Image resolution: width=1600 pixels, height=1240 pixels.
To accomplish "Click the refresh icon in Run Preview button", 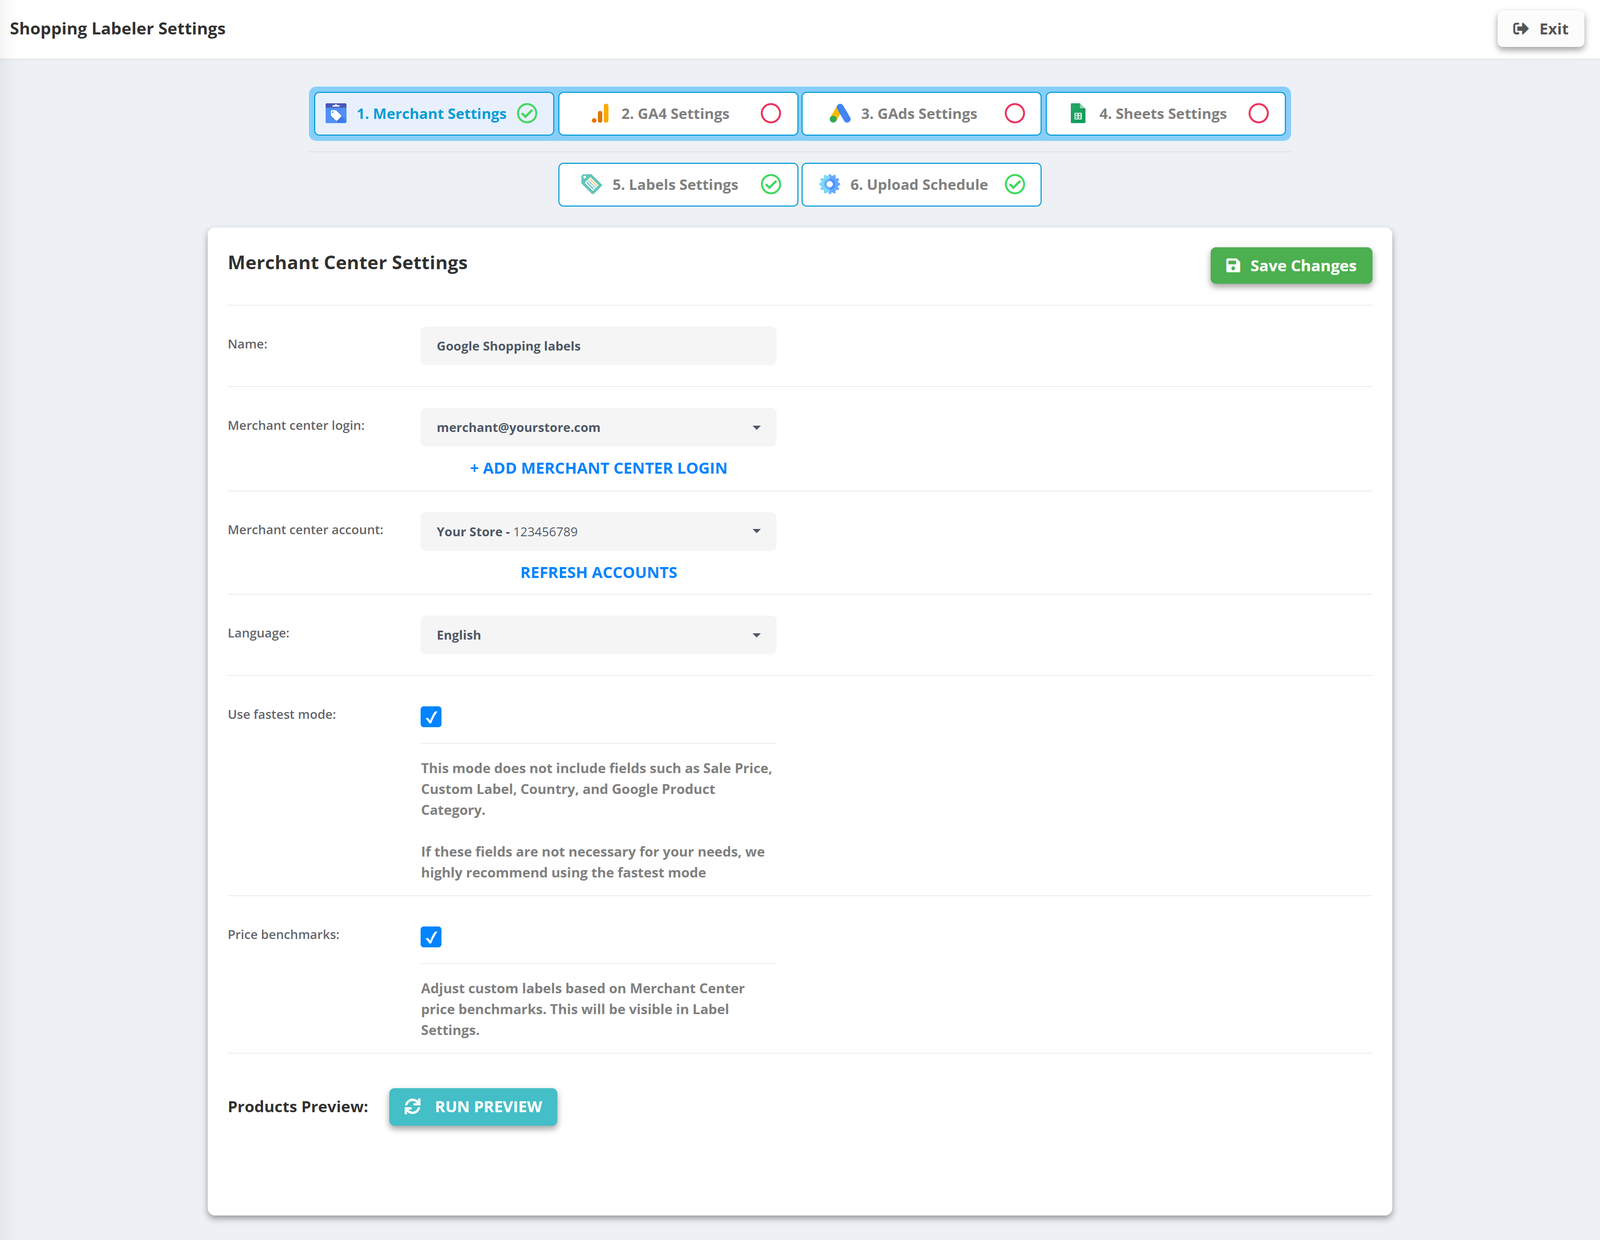I will pos(412,1107).
